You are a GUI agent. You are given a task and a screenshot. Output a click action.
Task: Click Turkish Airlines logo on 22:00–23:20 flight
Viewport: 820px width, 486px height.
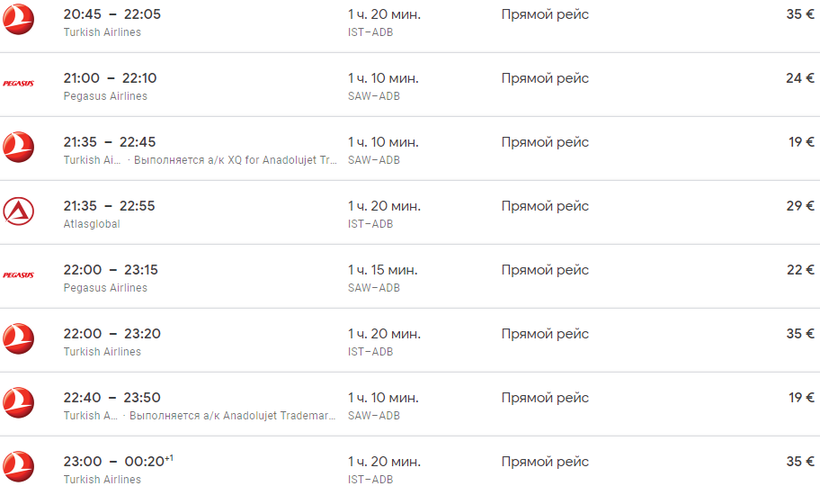click(19, 340)
